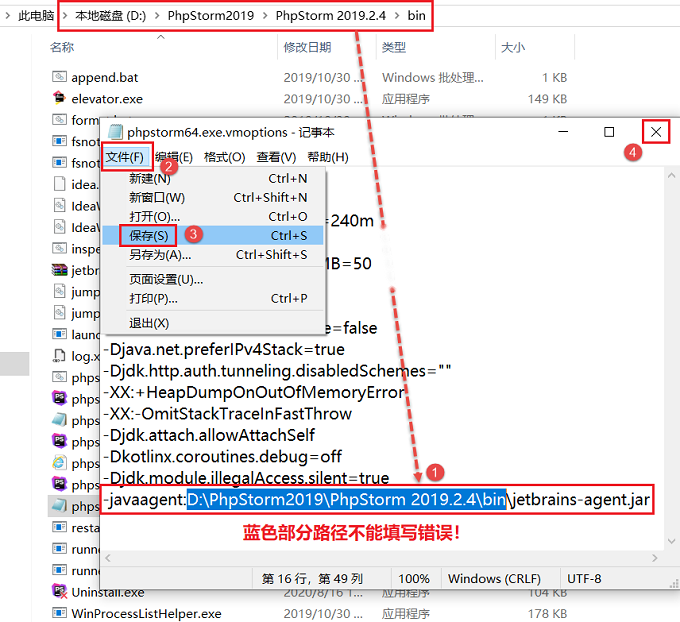Click 本地磁盘 (D:) in the address path

tap(111, 16)
